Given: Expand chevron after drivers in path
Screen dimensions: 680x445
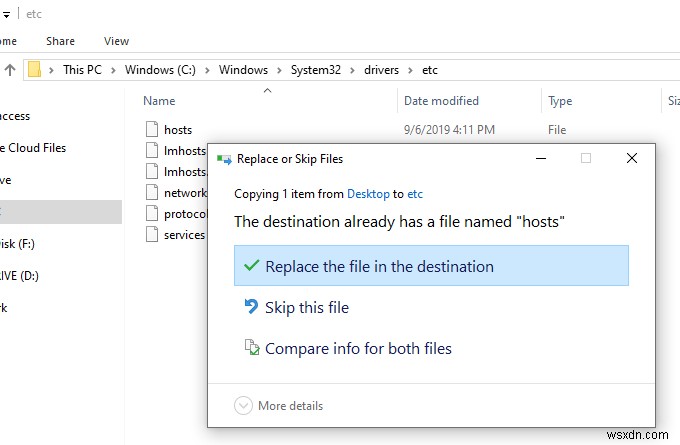Looking at the screenshot, I should [410, 70].
